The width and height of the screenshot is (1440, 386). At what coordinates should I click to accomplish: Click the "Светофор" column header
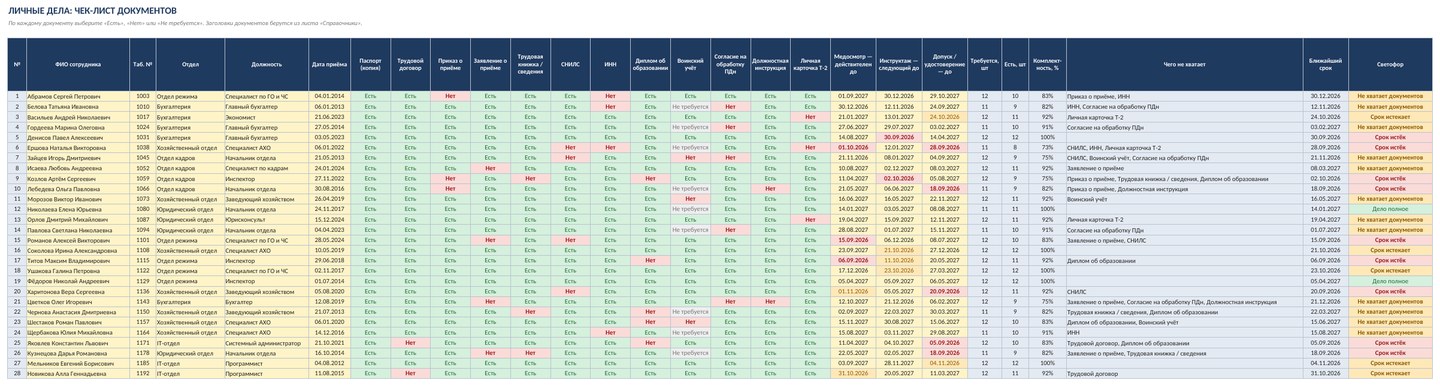1390,64
